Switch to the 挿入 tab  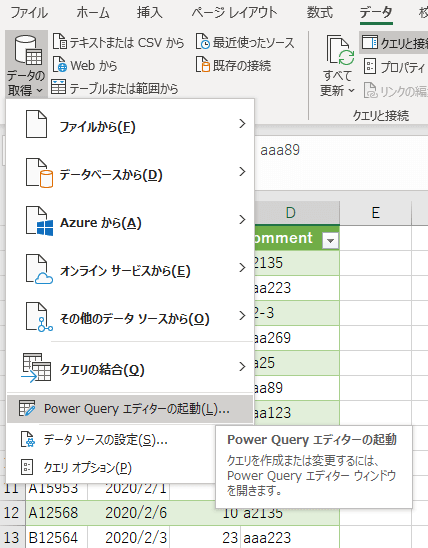150,13
